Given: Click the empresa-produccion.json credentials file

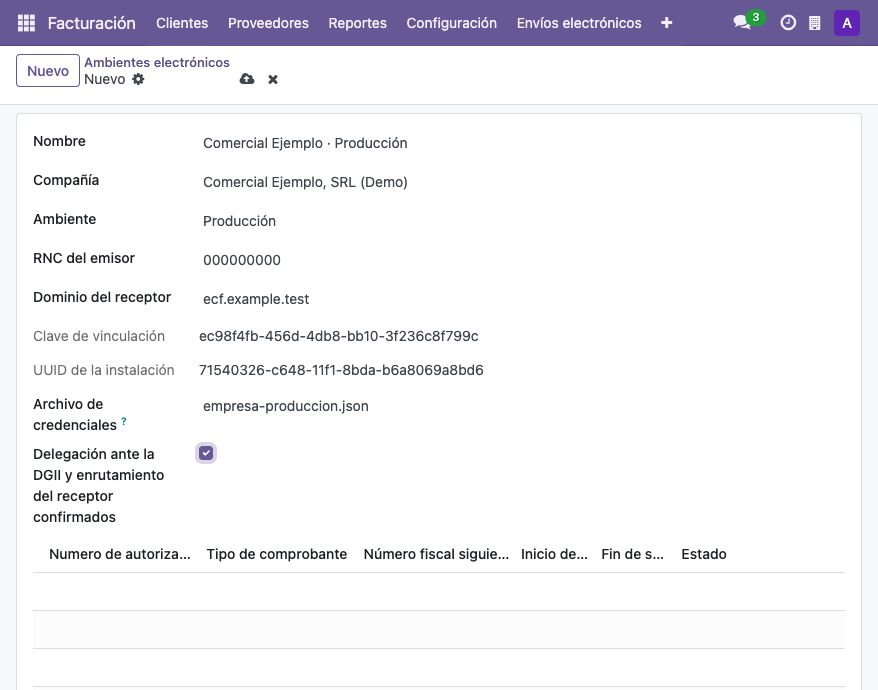Looking at the screenshot, I should 286,406.
